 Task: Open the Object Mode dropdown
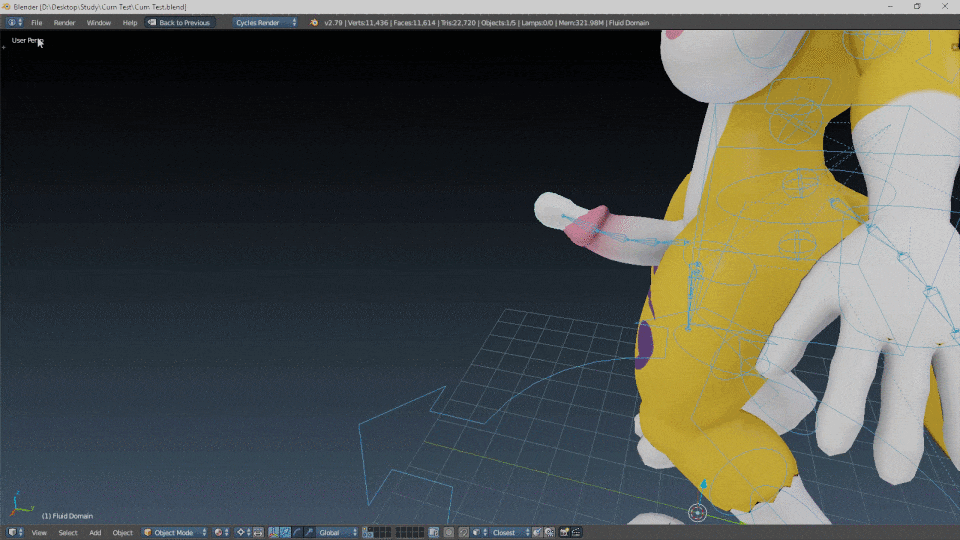[175, 533]
